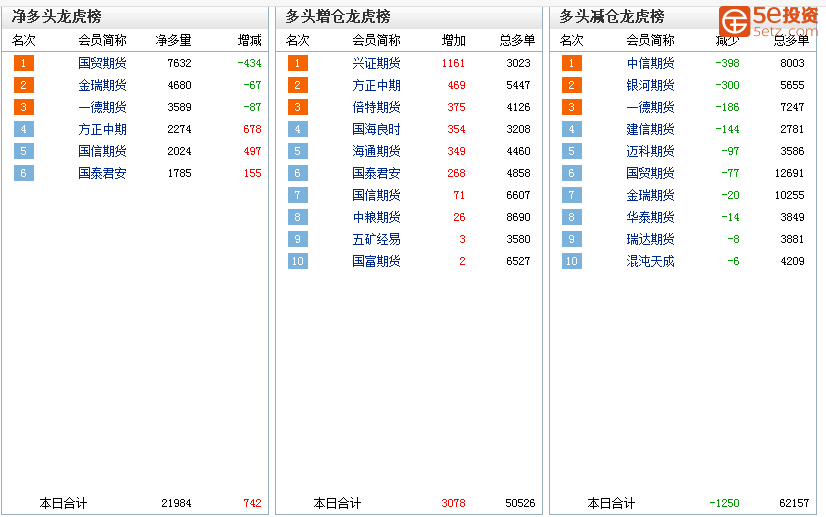The image size is (826, 517).
Task: Select the red change value 678
Action: pyautogui.click(x=252, y=129)
